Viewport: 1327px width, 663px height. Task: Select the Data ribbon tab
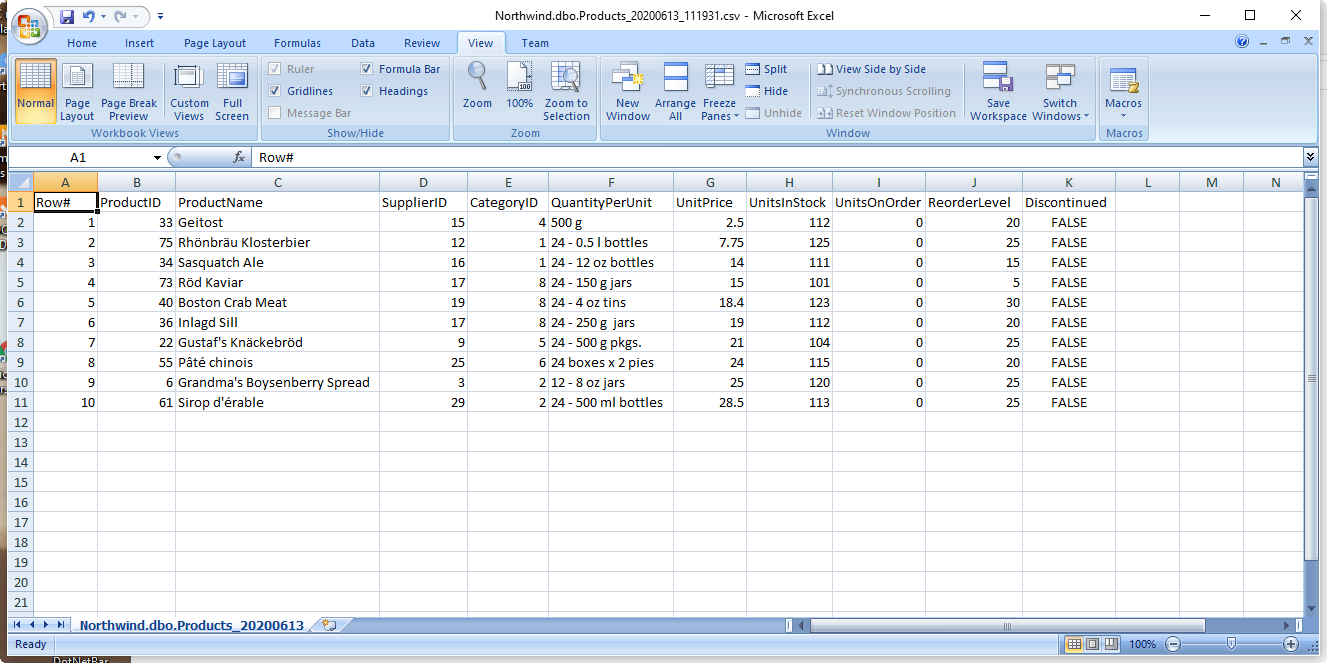pyautogui.click(x=363, y=43)
